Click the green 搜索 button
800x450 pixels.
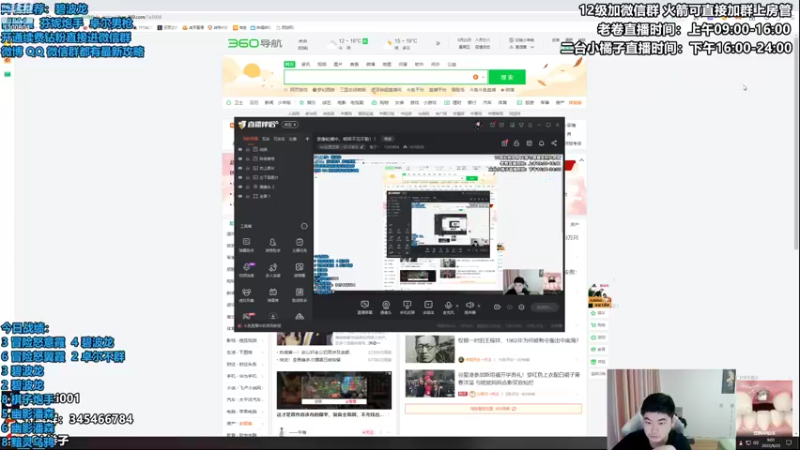coord(507,77)
